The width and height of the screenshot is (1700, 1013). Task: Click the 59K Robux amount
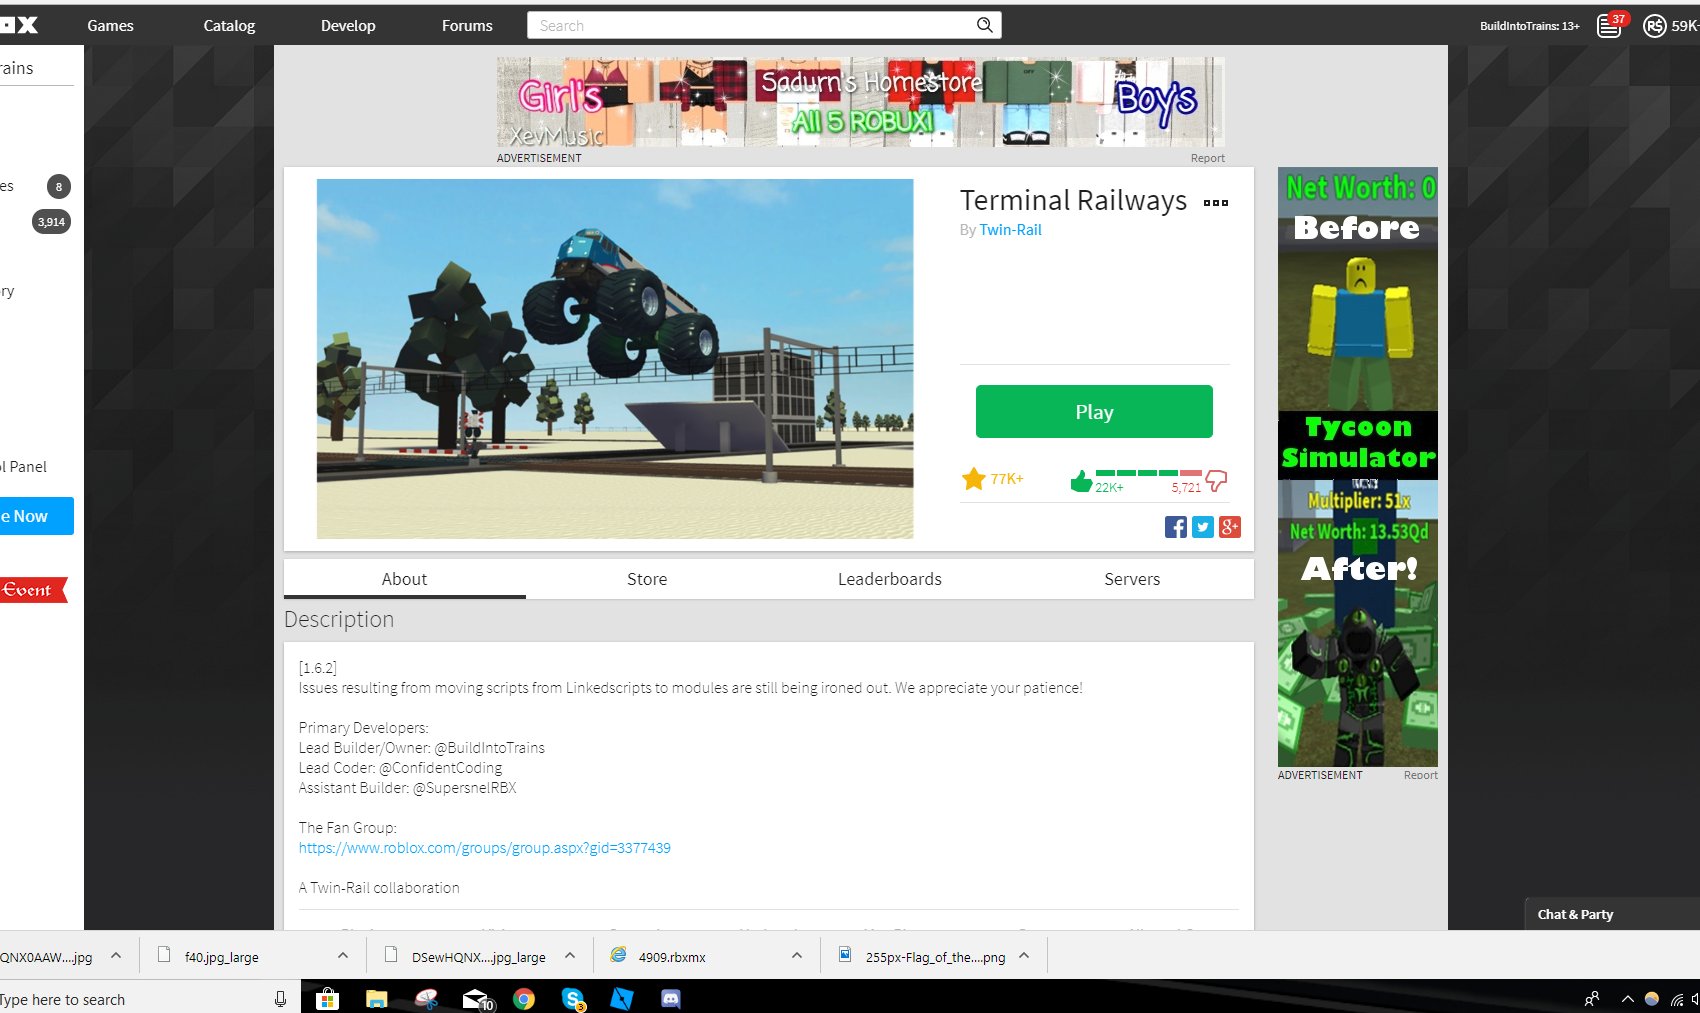click(1685, 26)
